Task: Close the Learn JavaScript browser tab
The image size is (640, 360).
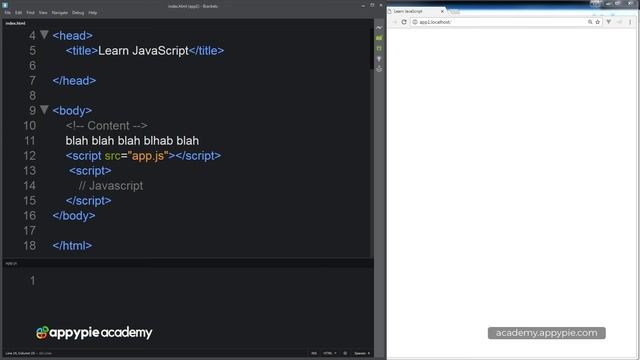Action: point(442,11)
